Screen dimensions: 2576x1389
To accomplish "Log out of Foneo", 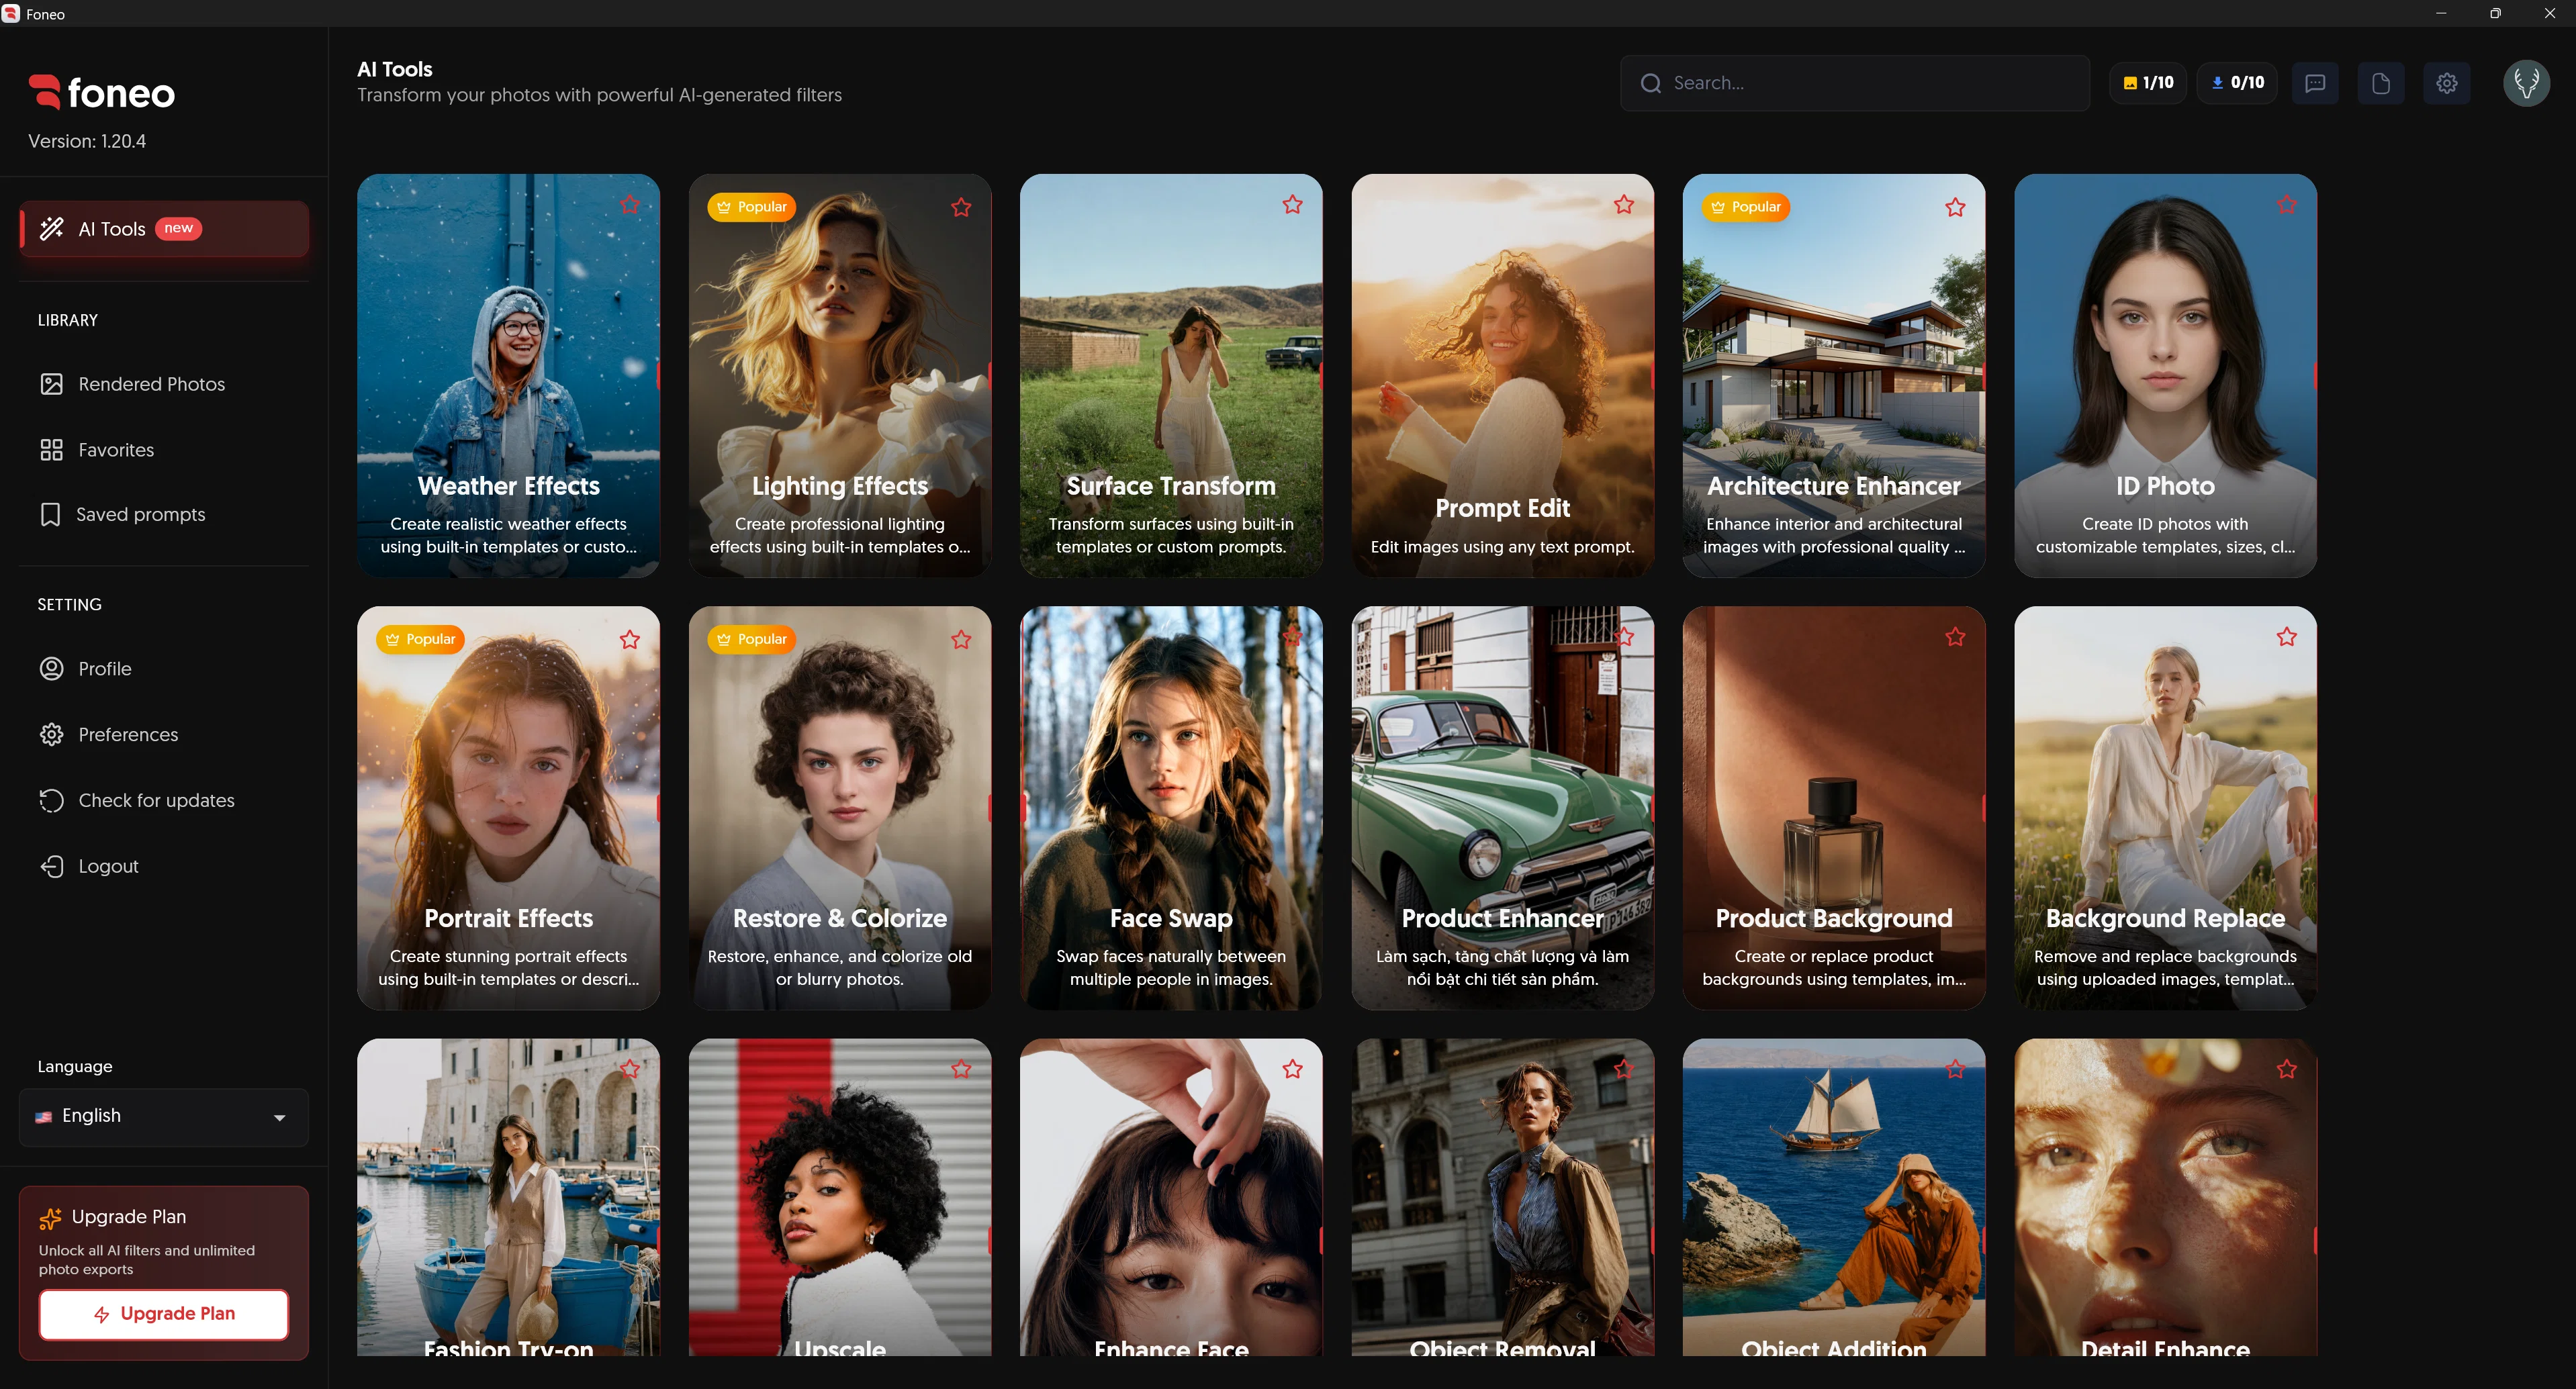I will tap(164, 866).
